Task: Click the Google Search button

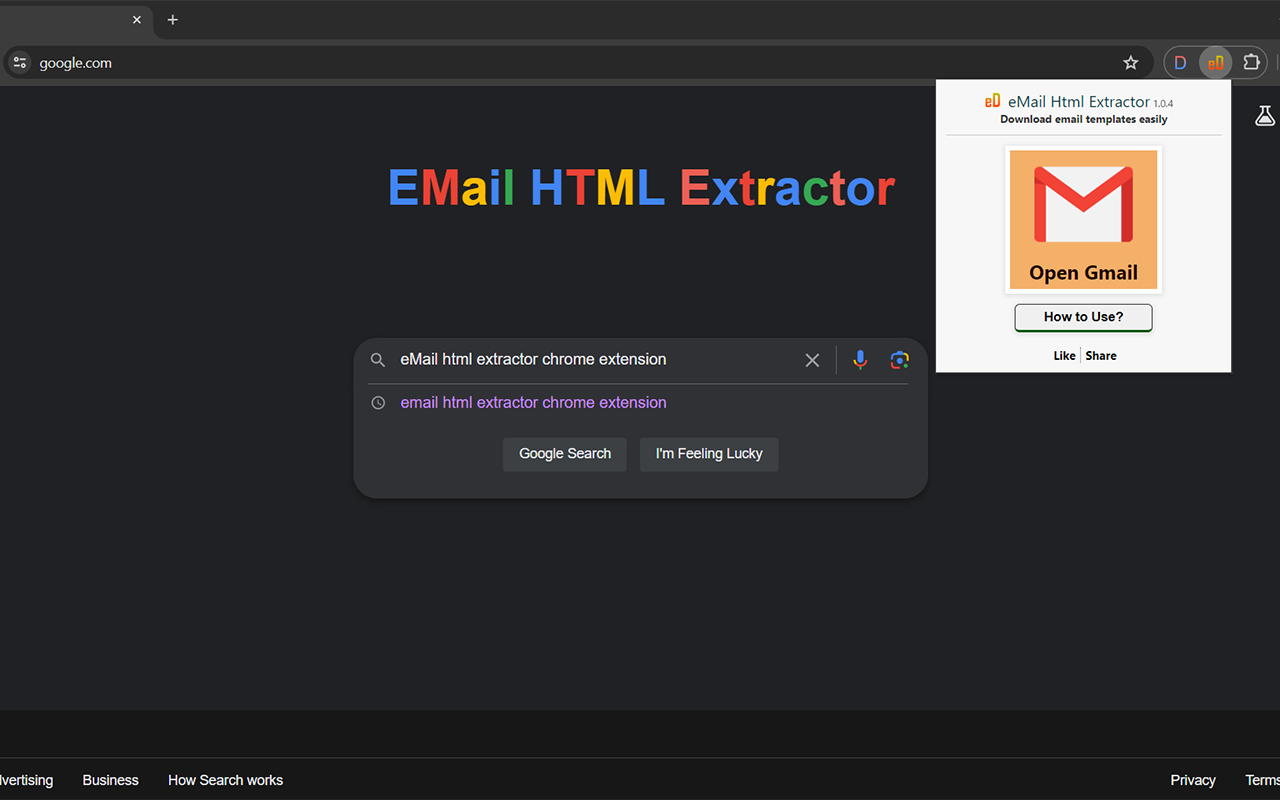Action: point(564,454)
